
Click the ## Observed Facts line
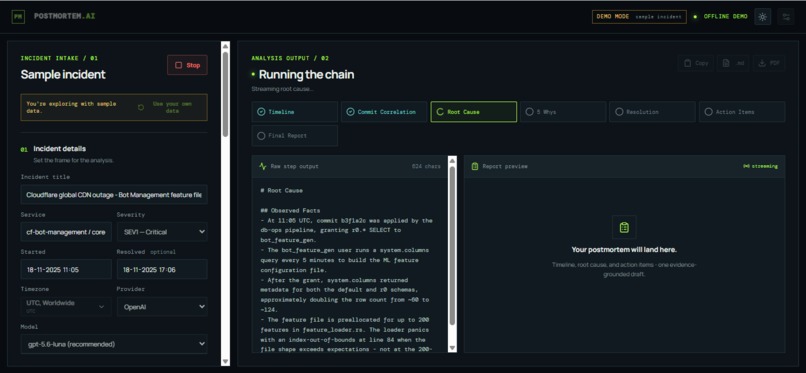point(290,211)
